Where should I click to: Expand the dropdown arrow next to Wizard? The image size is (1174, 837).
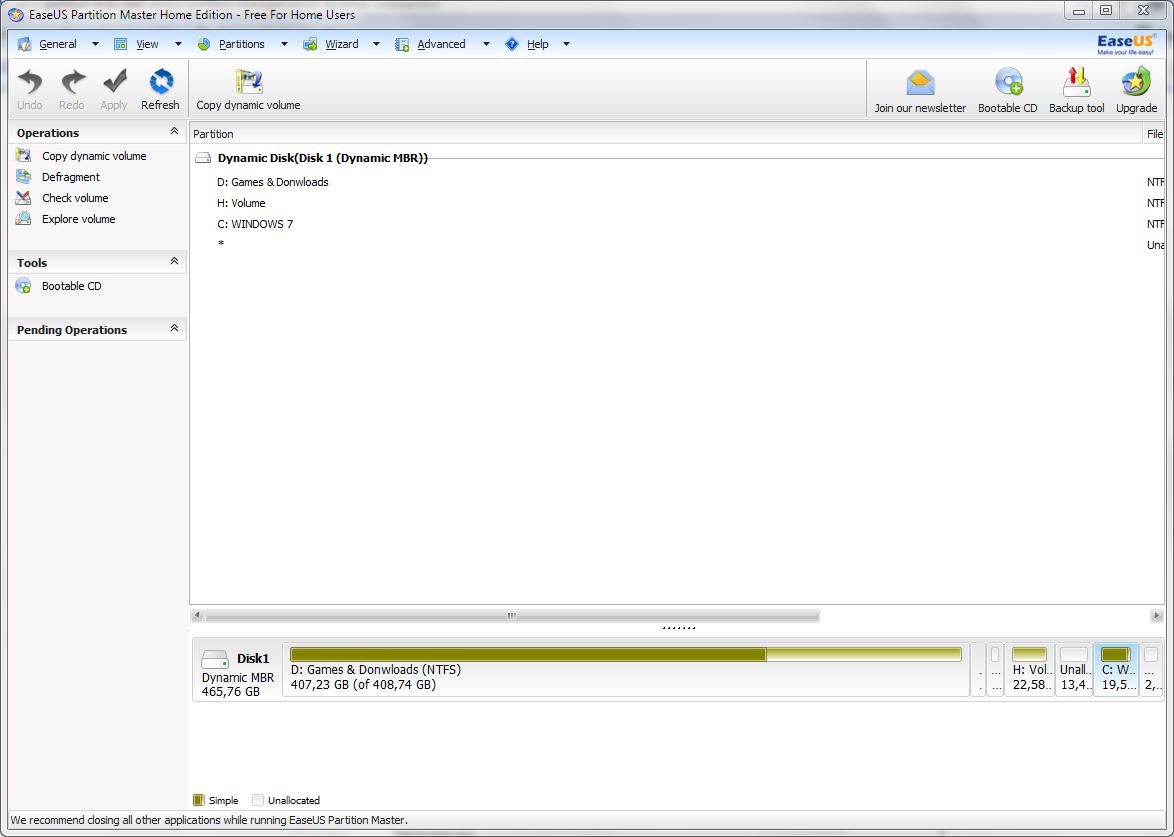click(376, 44)
